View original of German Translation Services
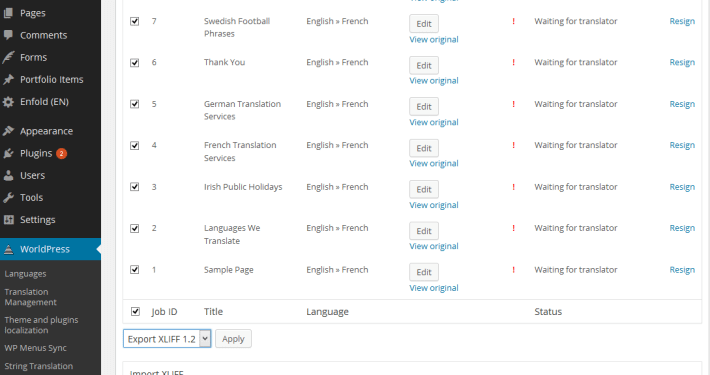This screenshot has width=710, height=375. pyautogui.click(x=434, y=123)
